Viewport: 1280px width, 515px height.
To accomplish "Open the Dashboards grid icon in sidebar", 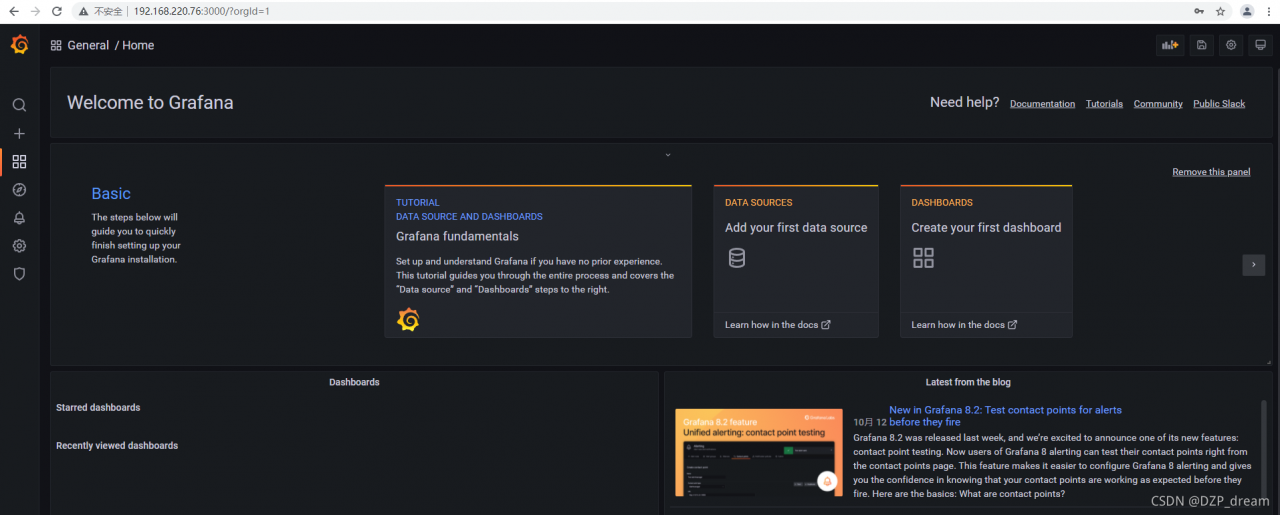I will (19, 161).
